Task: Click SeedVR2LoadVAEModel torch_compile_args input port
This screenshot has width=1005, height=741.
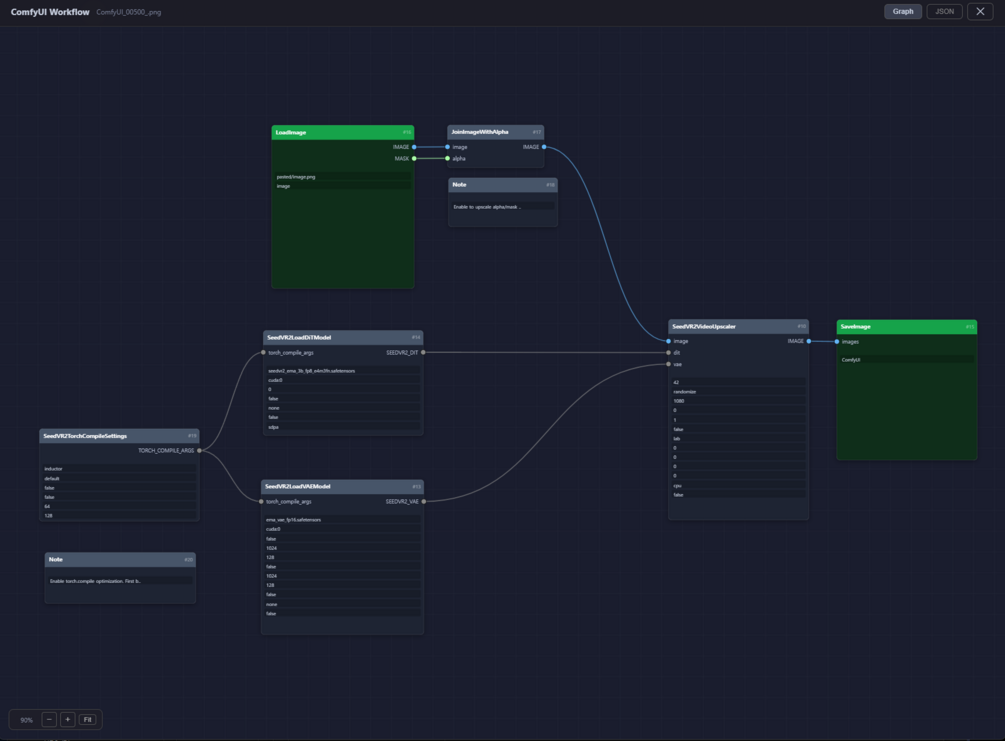Action: click(x=261, y=501)
